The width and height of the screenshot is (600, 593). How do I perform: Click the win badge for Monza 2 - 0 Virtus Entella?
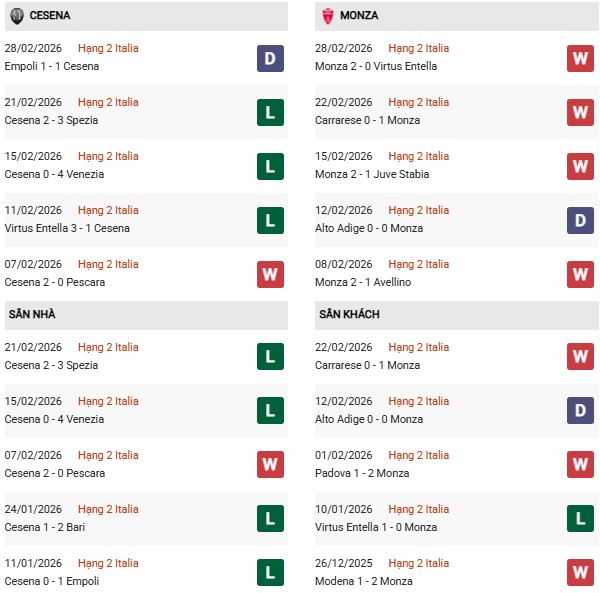pyautogui.click(x=580, y=58)
